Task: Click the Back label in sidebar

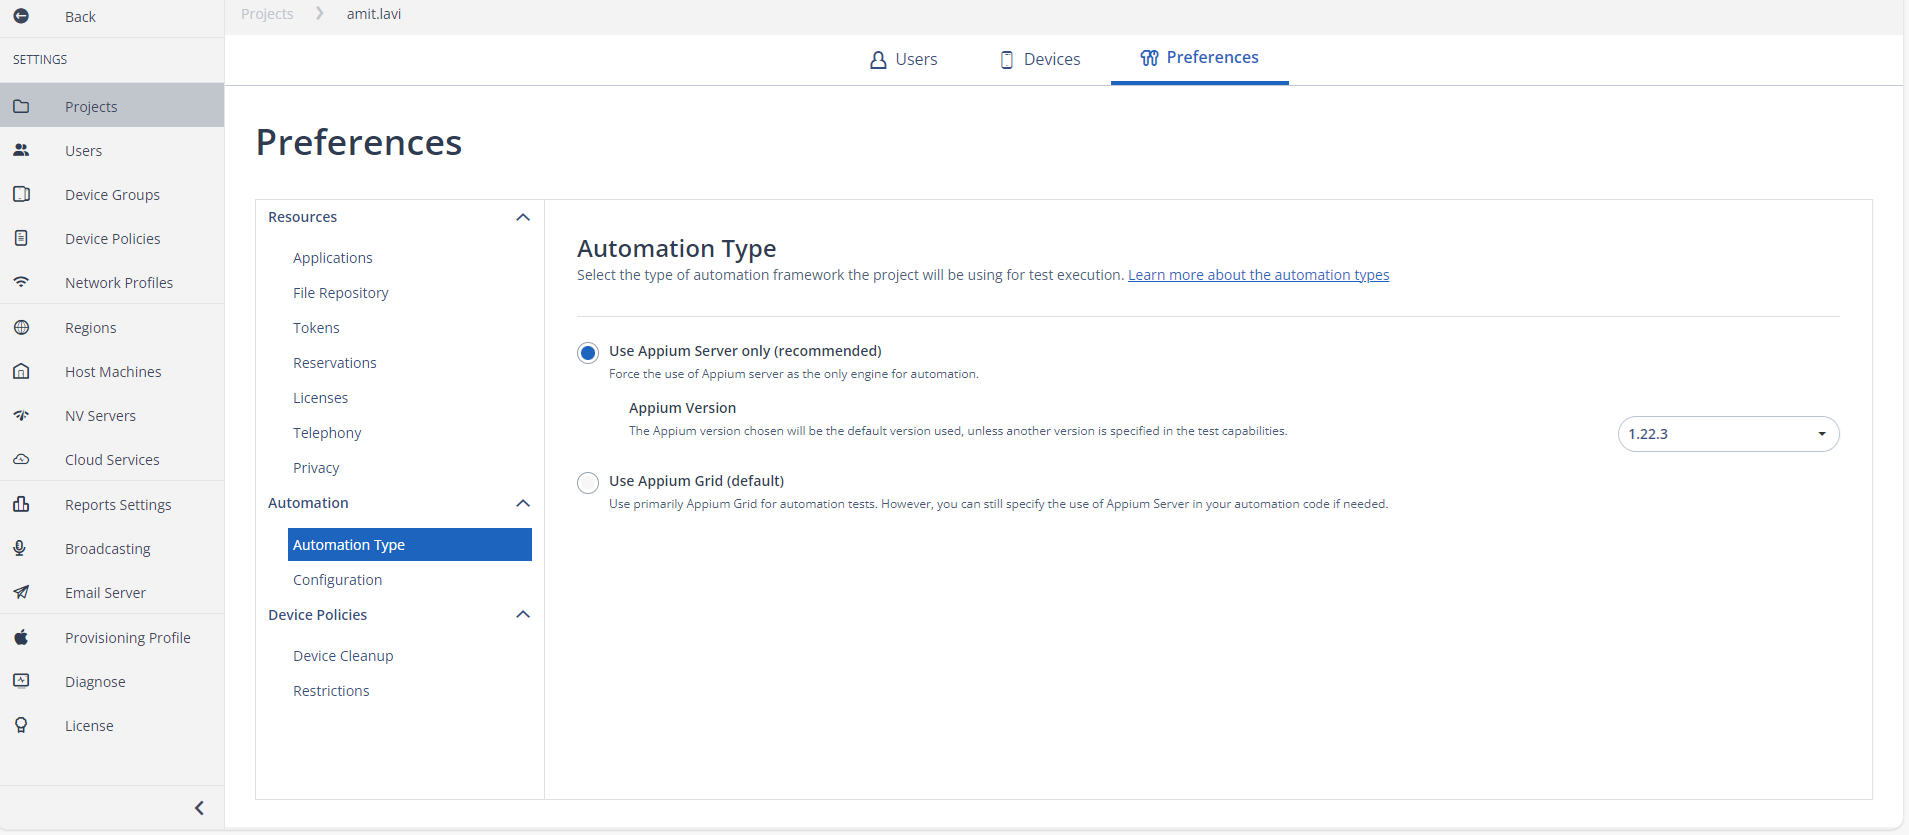Action: click(x=80, y=17)
